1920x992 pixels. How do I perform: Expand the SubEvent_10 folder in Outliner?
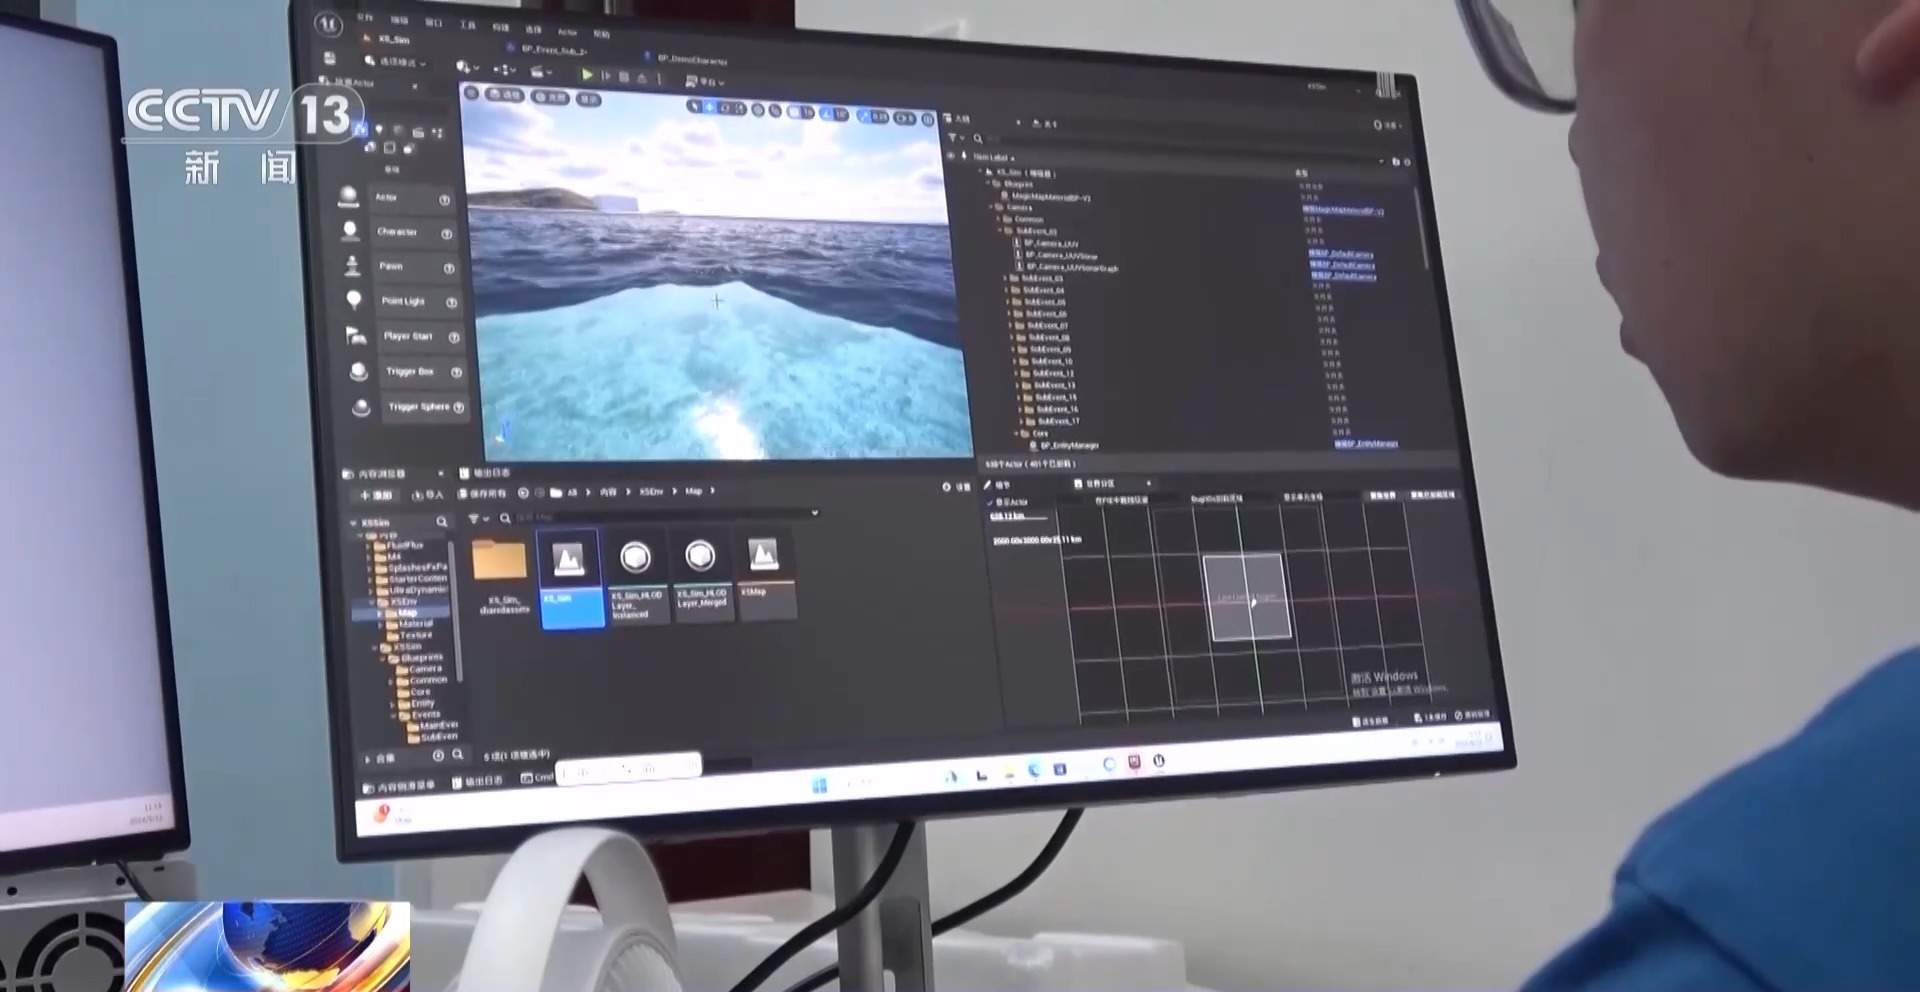(x=1015, y=361)
